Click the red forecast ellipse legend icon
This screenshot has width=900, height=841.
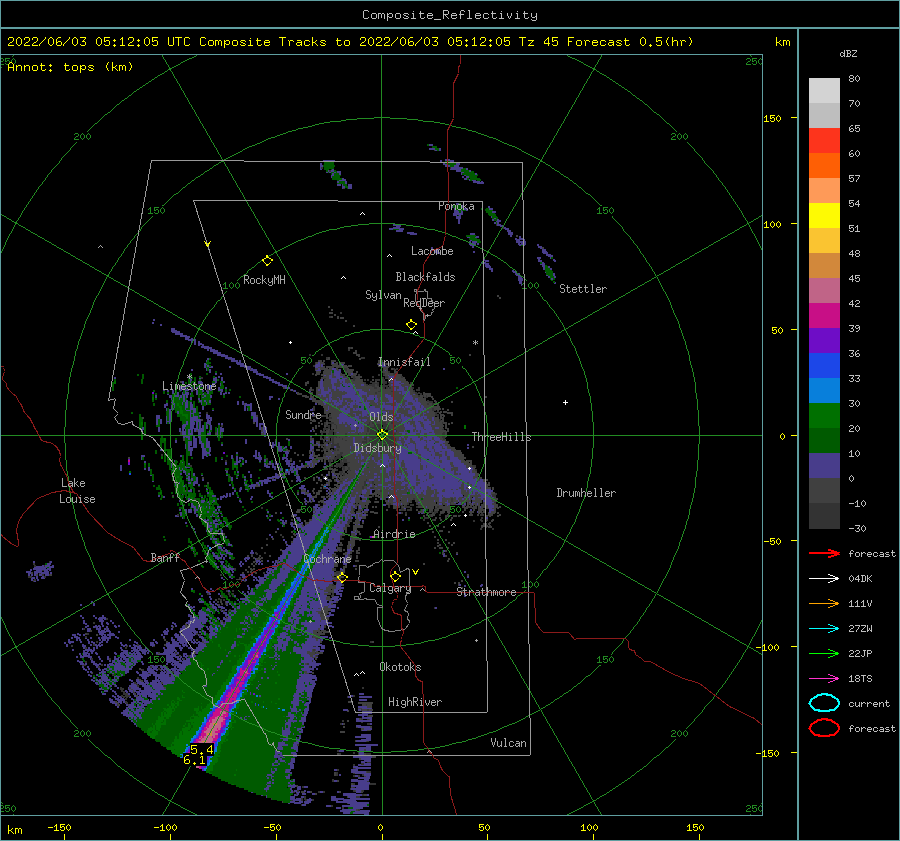824,728
